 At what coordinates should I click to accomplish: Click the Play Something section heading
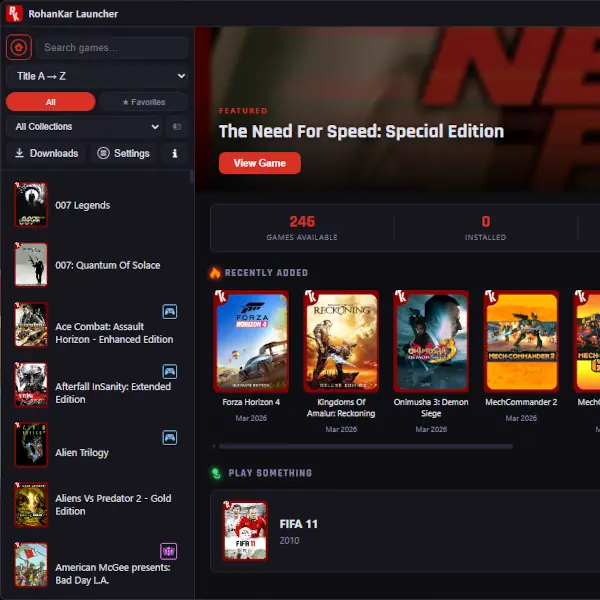(270, 473)
